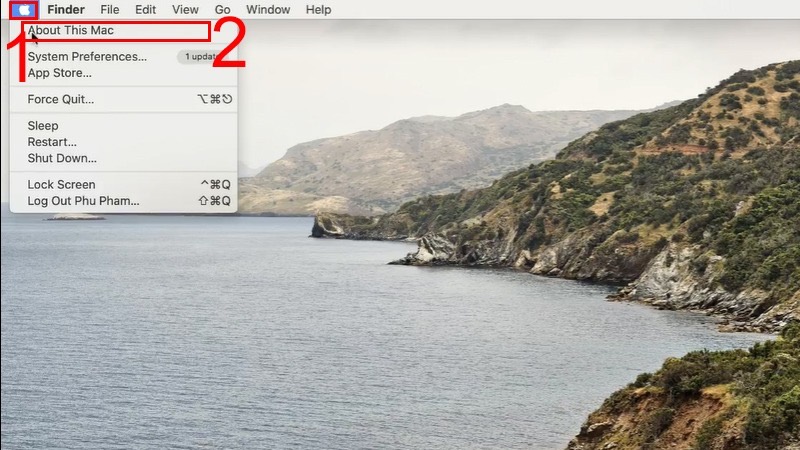Open the View menu
This screenshot has height=450, width=800.
(x=185, y=10)
